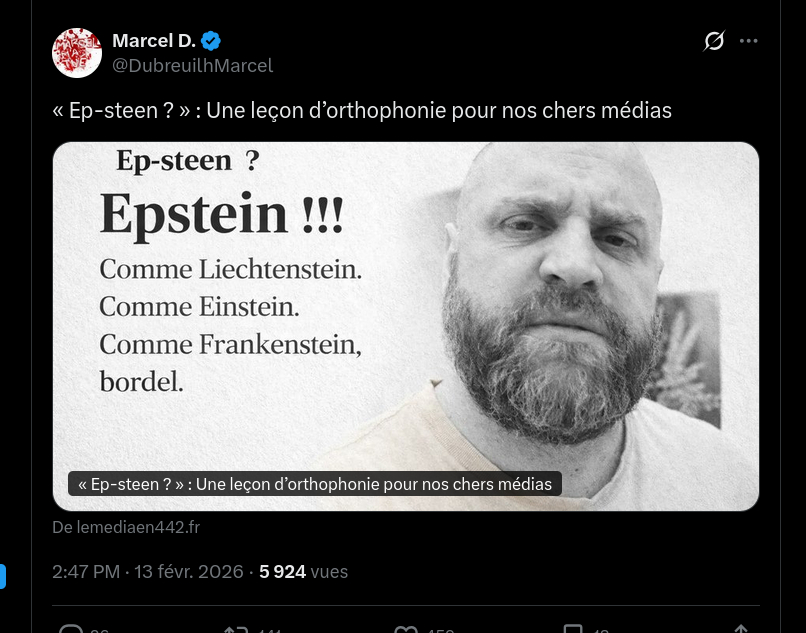Image resolution: width=806 pixels, height=633 pixels.
Task: Click the 5 924 vues view count
Action: point(303,572)
